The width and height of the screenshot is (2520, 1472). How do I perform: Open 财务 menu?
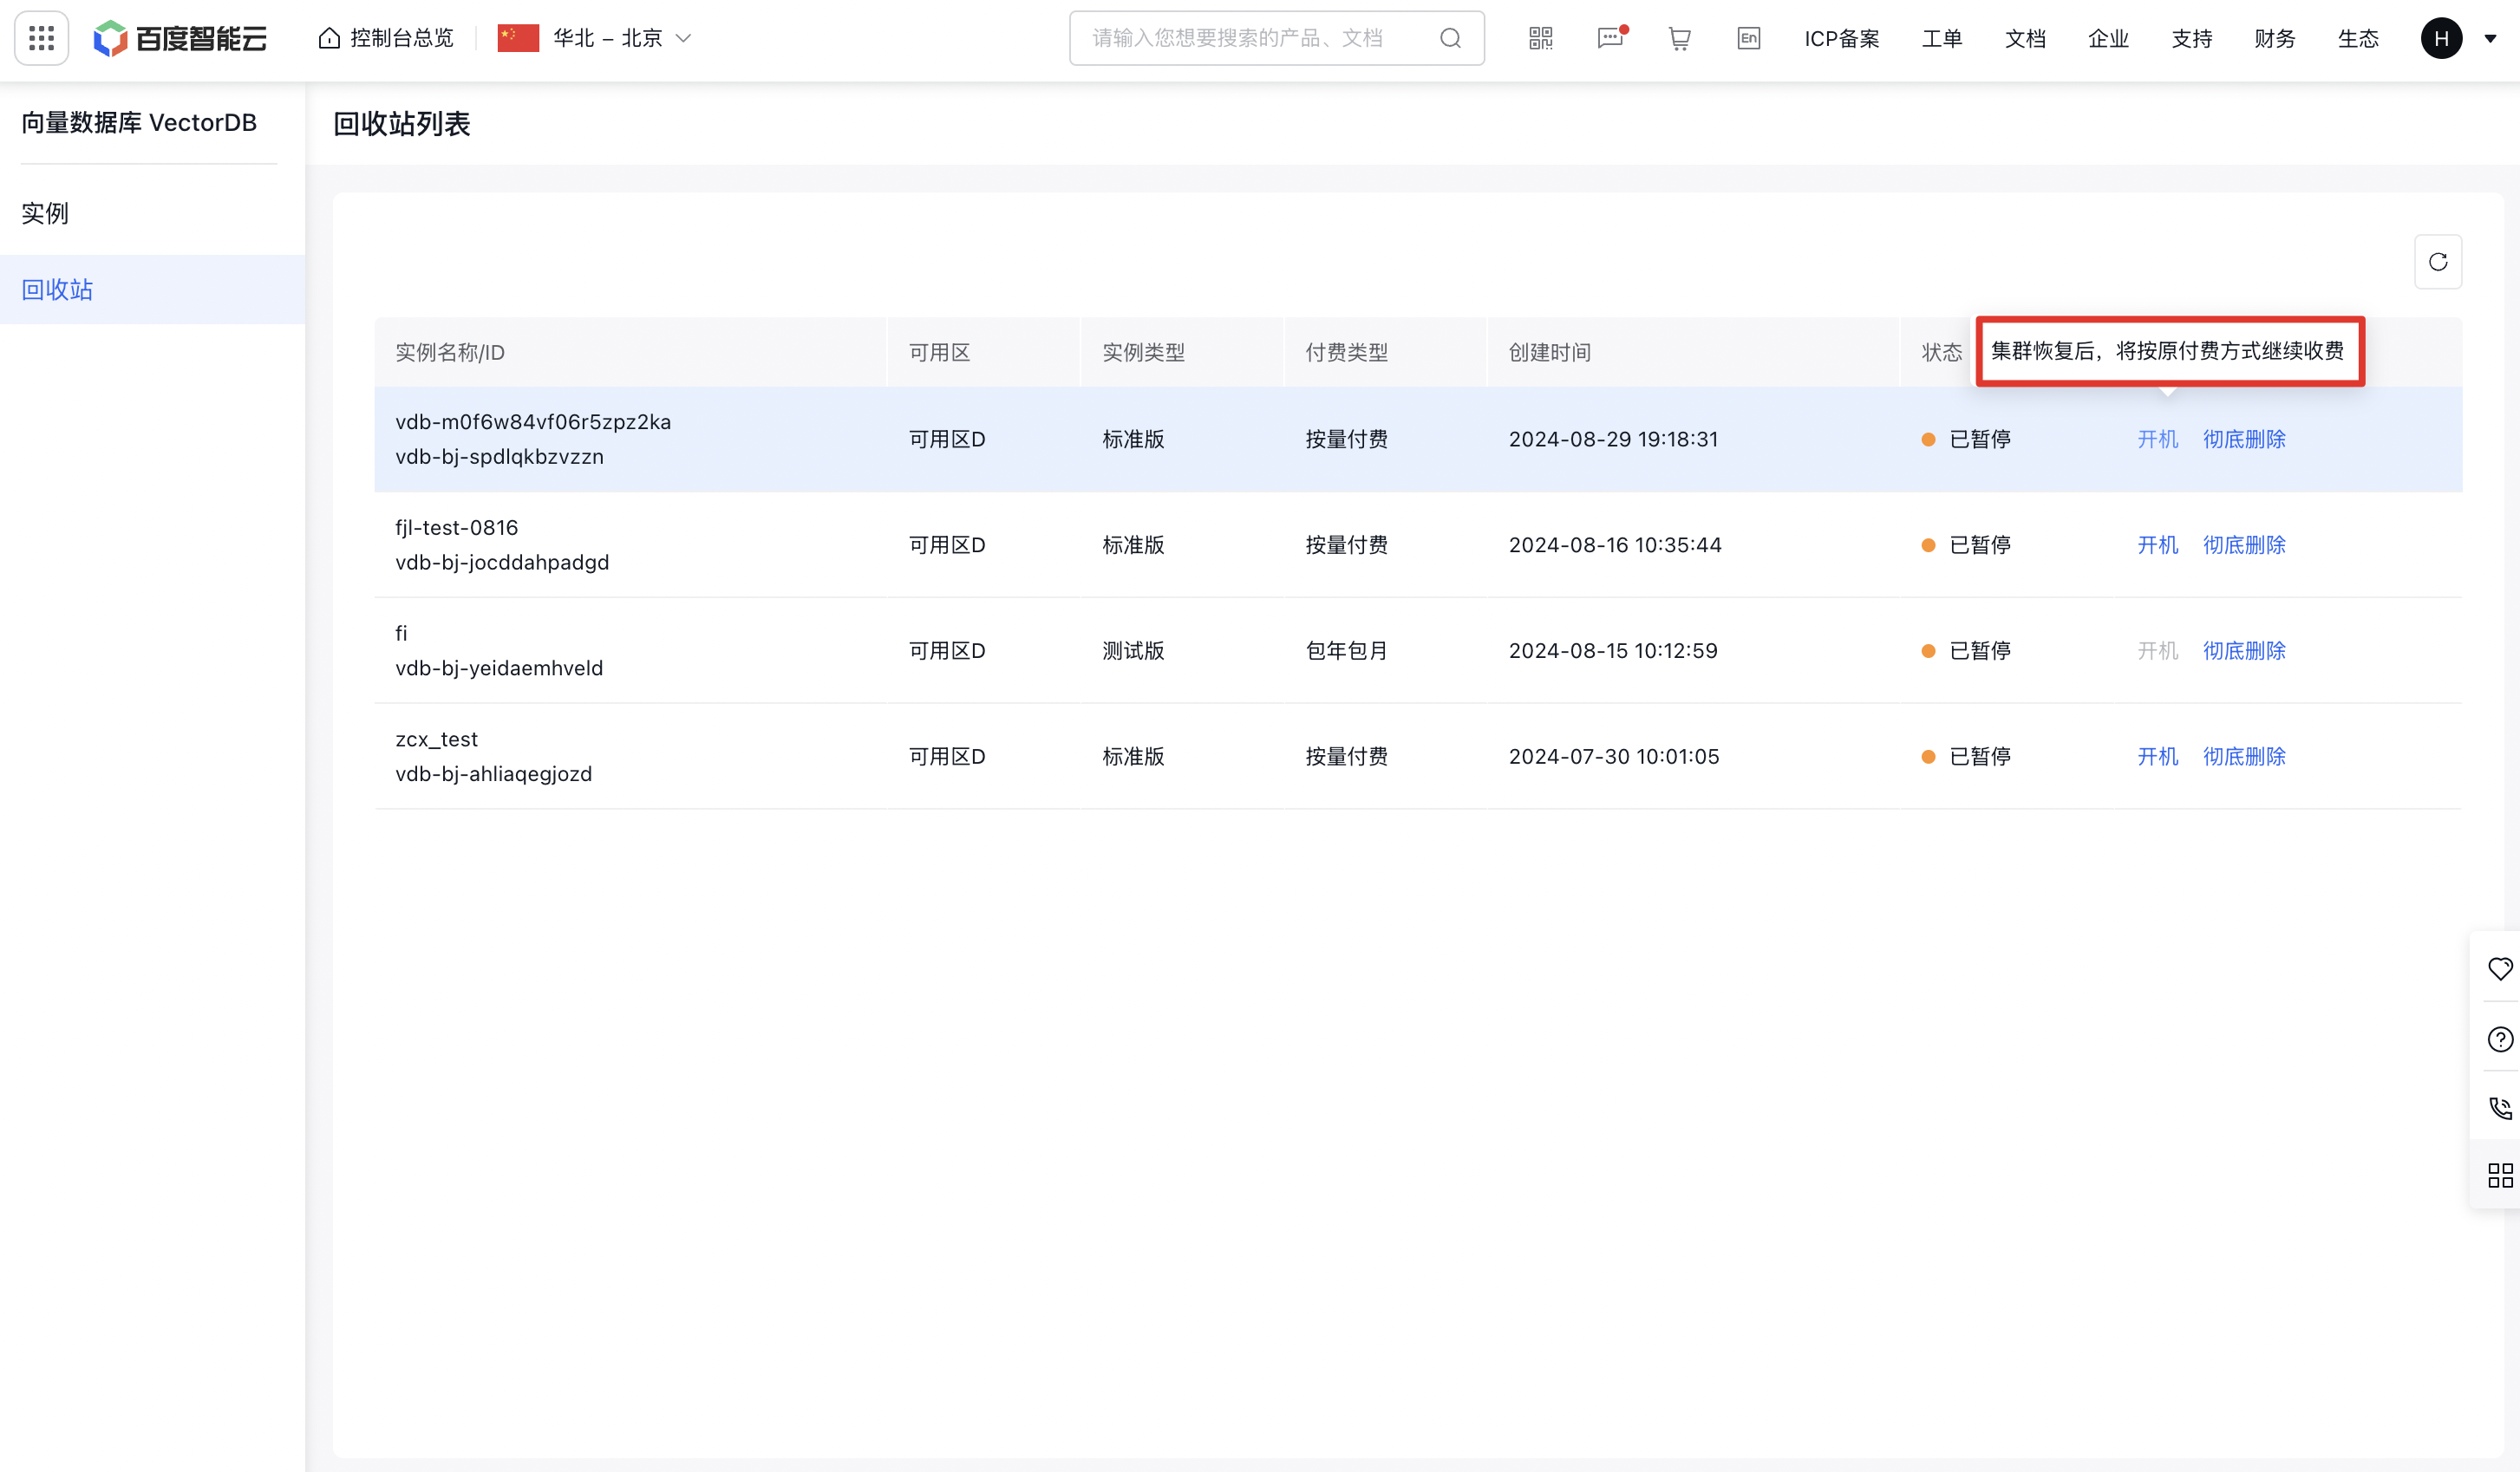coord(2274,38)
